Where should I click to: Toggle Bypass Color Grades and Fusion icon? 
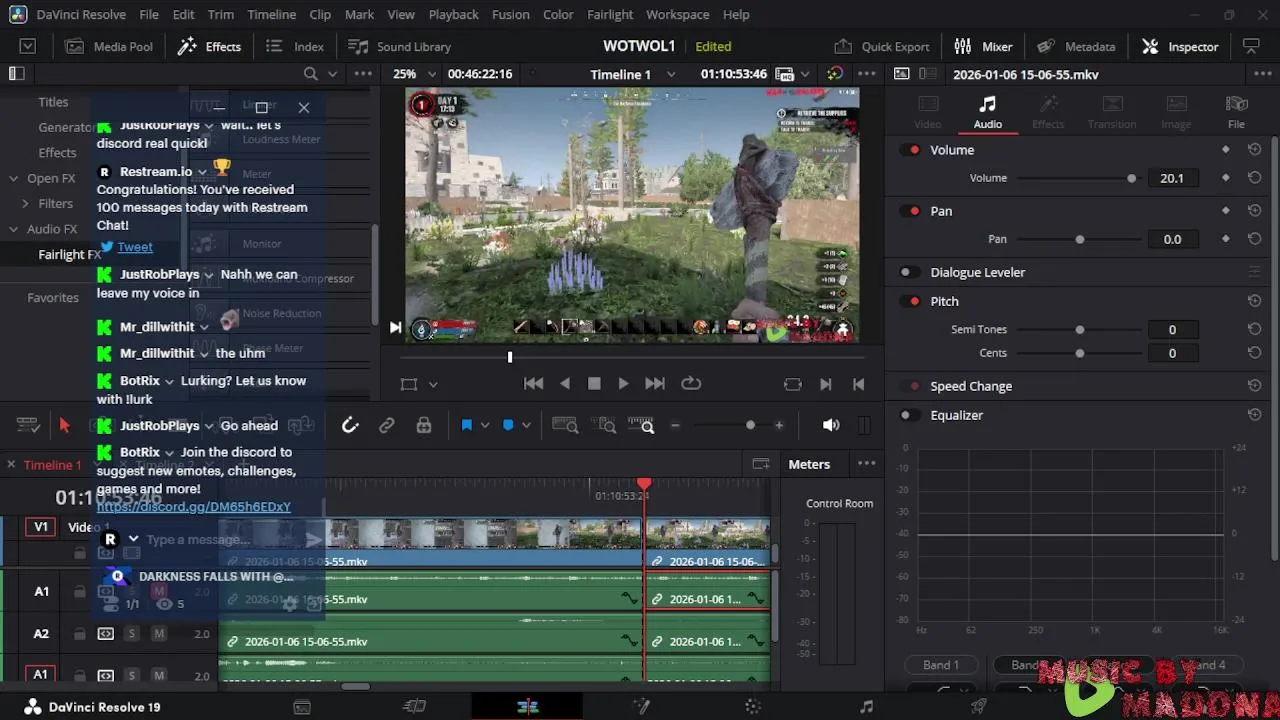click(x=835, y=74)
